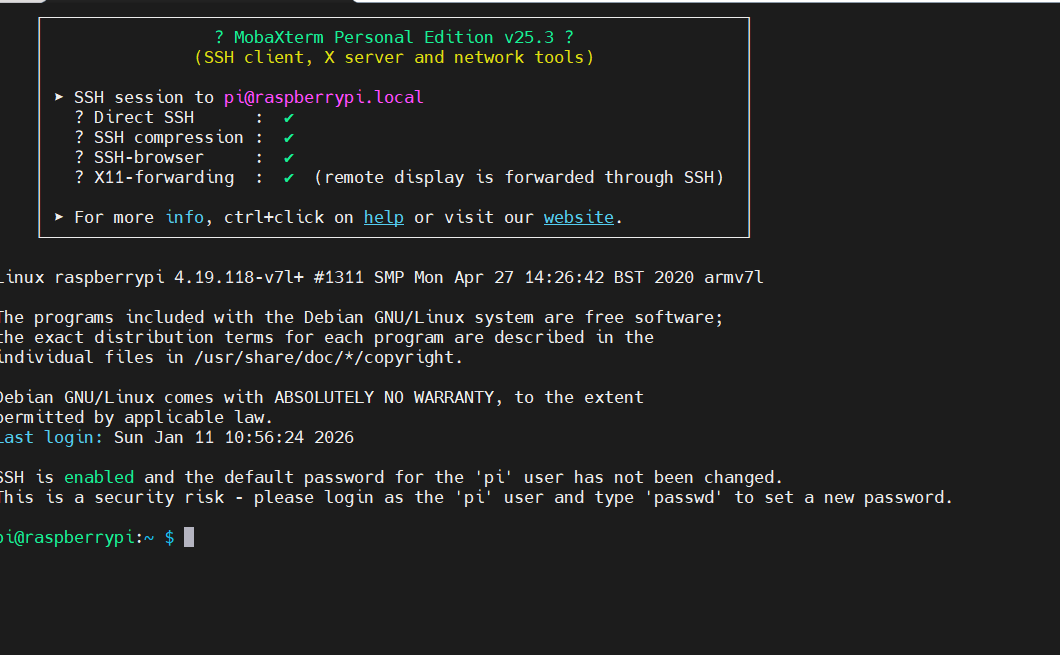Click the green 'enabled' word
1060x655 pixels.
click(x=99, y=477)
